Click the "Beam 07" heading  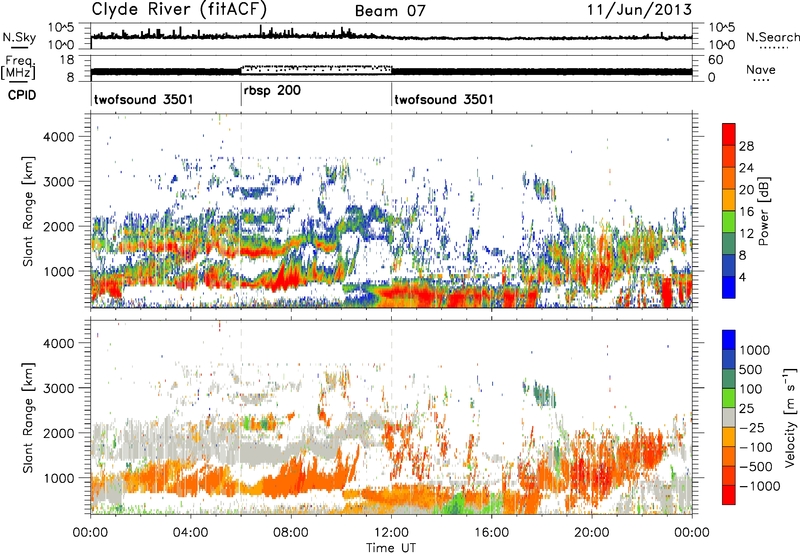[x=390, y=11]
